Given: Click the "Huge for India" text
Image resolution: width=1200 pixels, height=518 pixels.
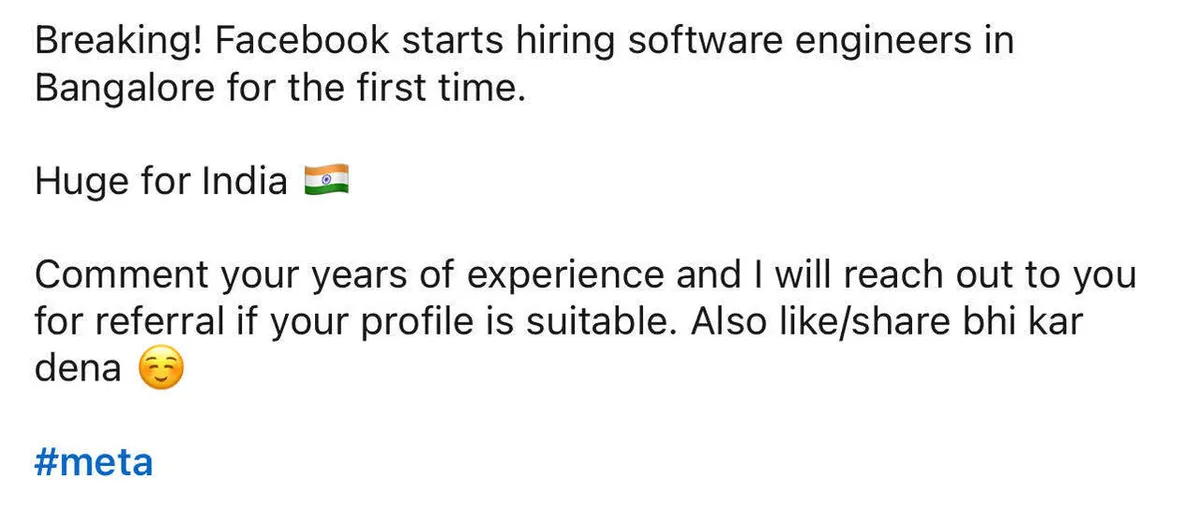Looking at the screenshot, I should coord(161,183).
